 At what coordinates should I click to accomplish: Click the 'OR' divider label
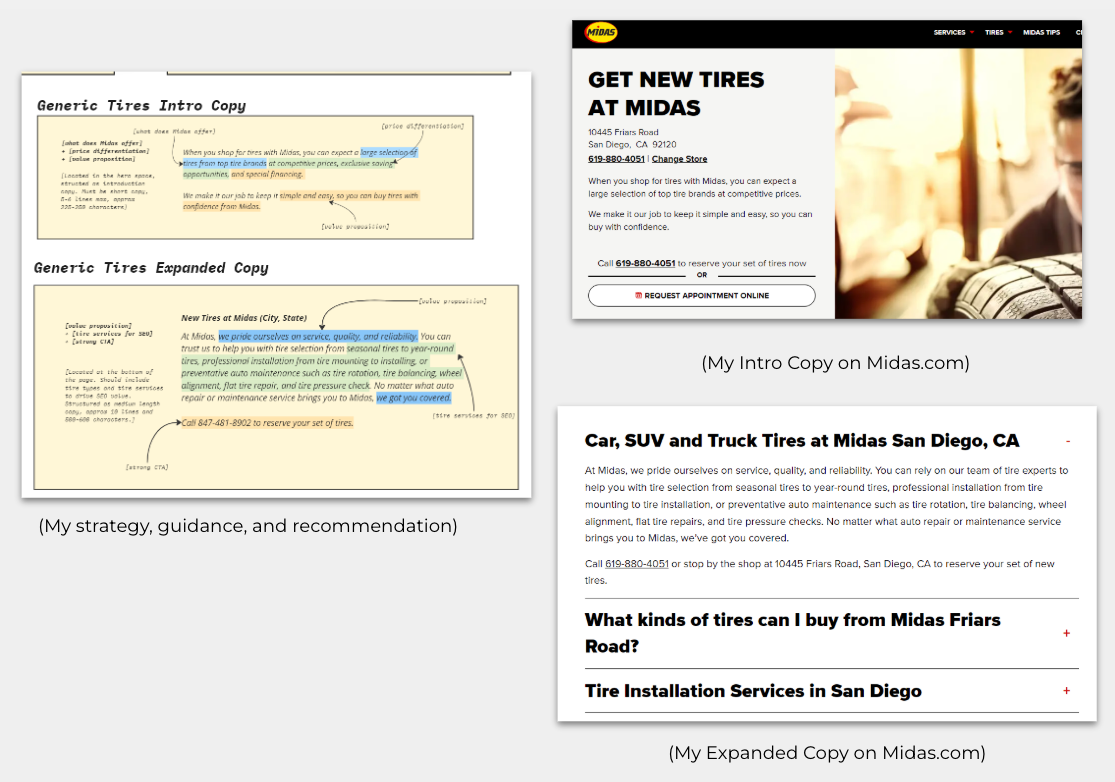point(702,275)
